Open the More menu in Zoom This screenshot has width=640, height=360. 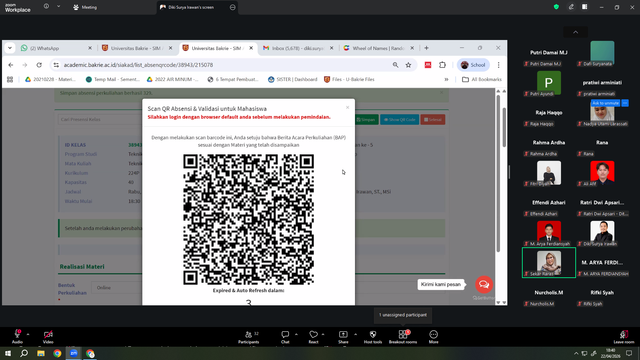[433, 337]
